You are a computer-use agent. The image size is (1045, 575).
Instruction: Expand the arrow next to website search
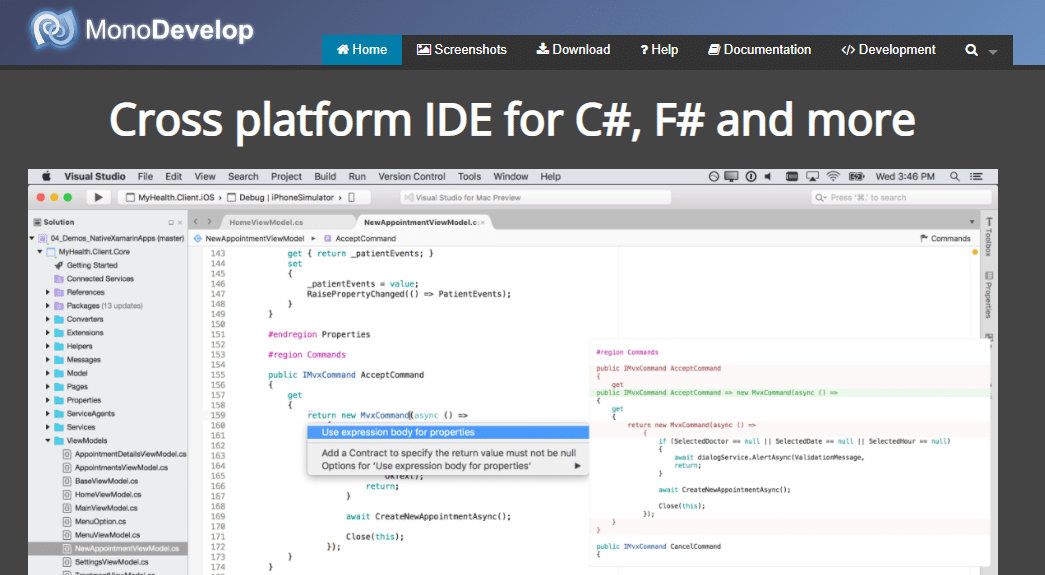pos(993,51)
